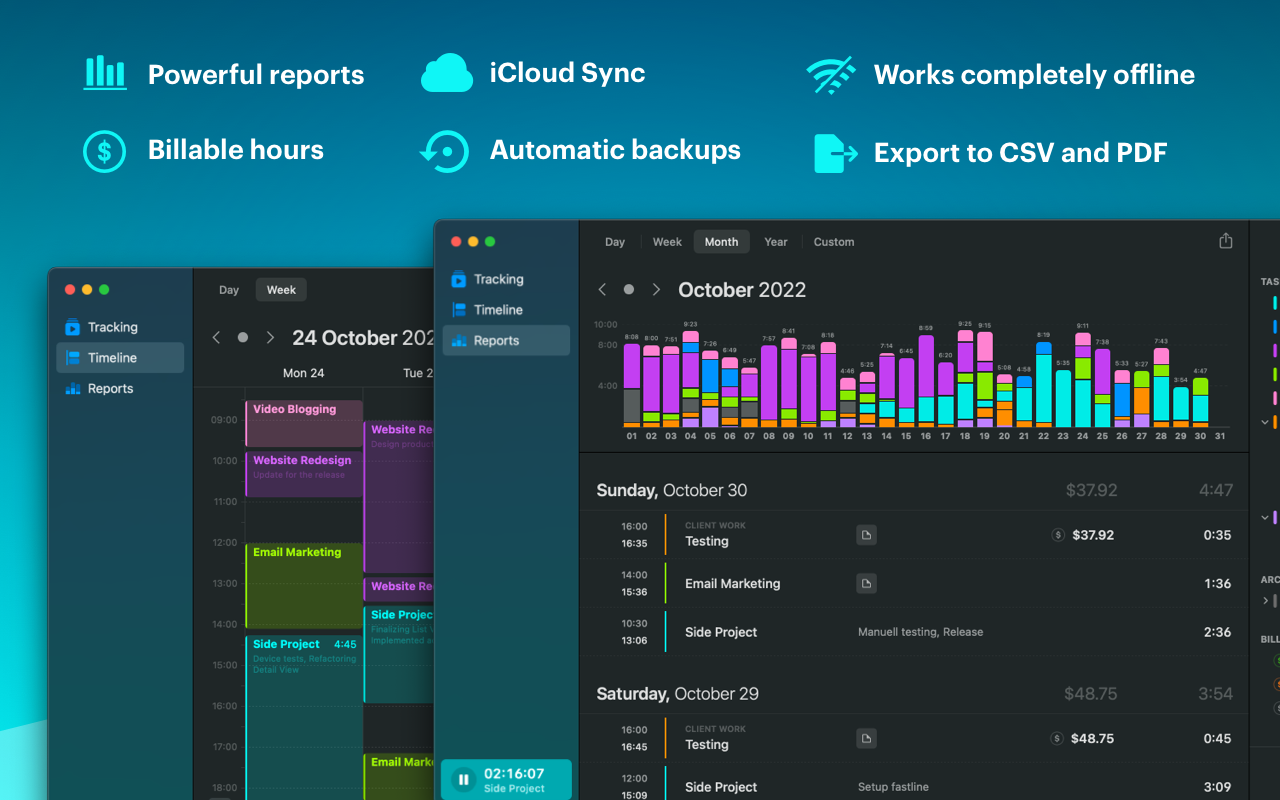Screen dimensions: 1280x800
Task: Click the billable dollar icon next to $48.75
Action: click(x=1058, y=739)
